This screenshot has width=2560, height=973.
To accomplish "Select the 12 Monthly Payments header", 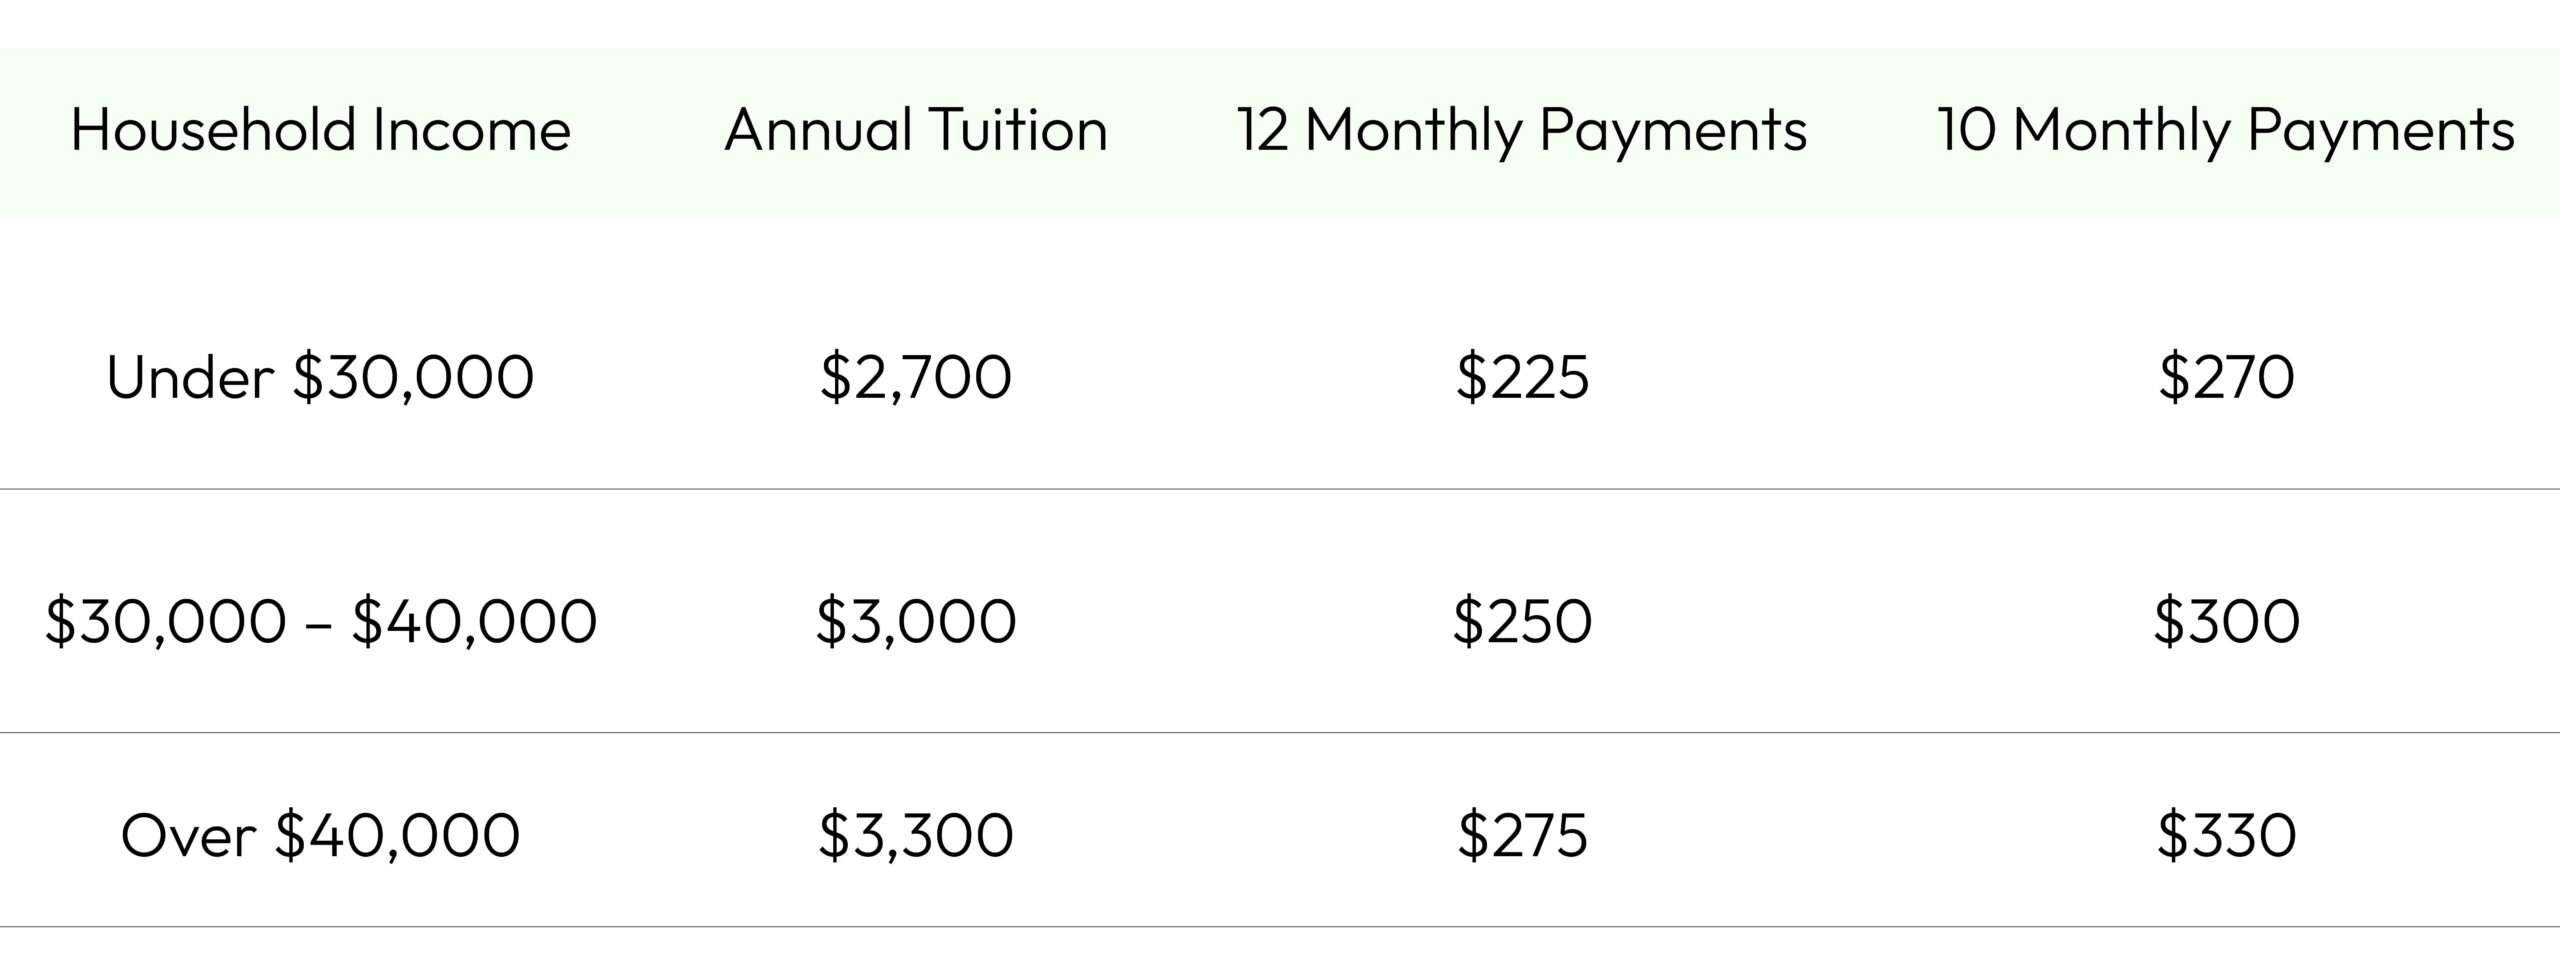I will pyautogui.click(x=1522, y=130).
